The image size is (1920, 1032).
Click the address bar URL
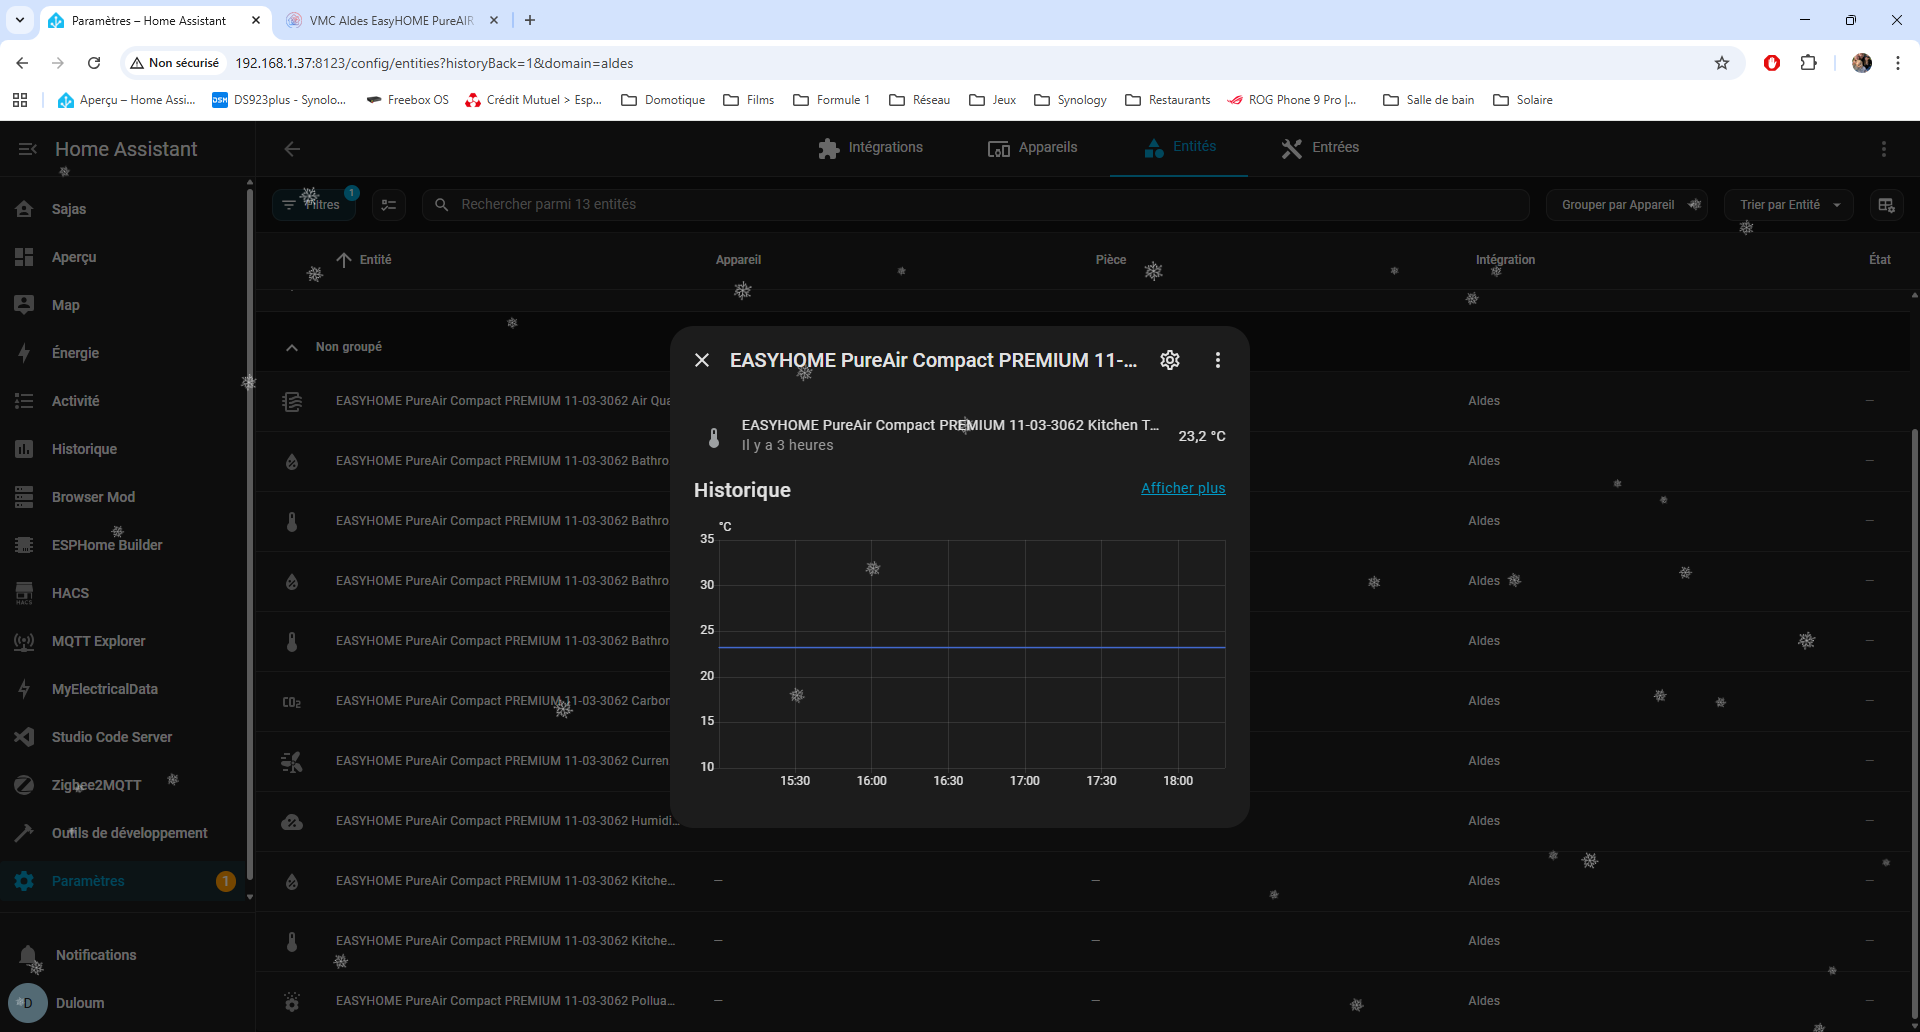point(434,63)
